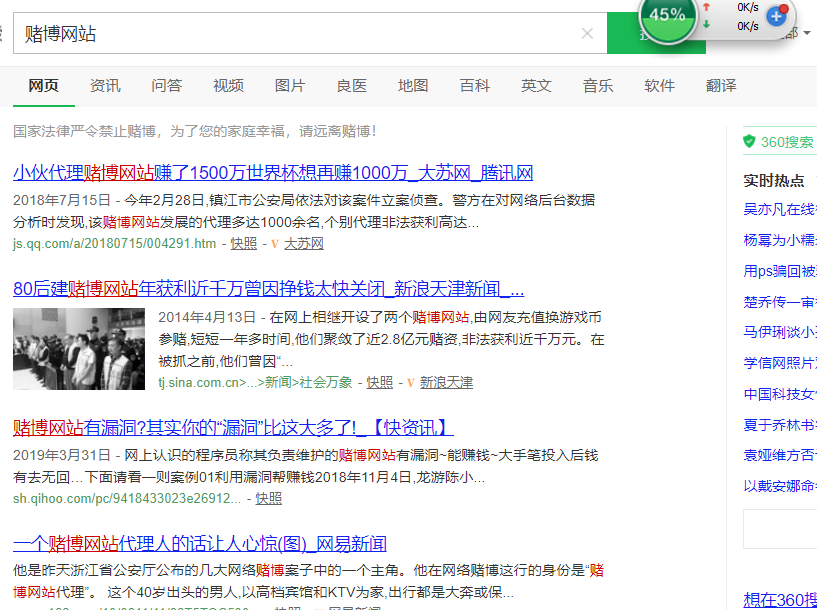This screenshot has height=610, width=817.
Task: Focus the search input containing 赌博网站
Action: pyautogui.click(x=310, y=34)
